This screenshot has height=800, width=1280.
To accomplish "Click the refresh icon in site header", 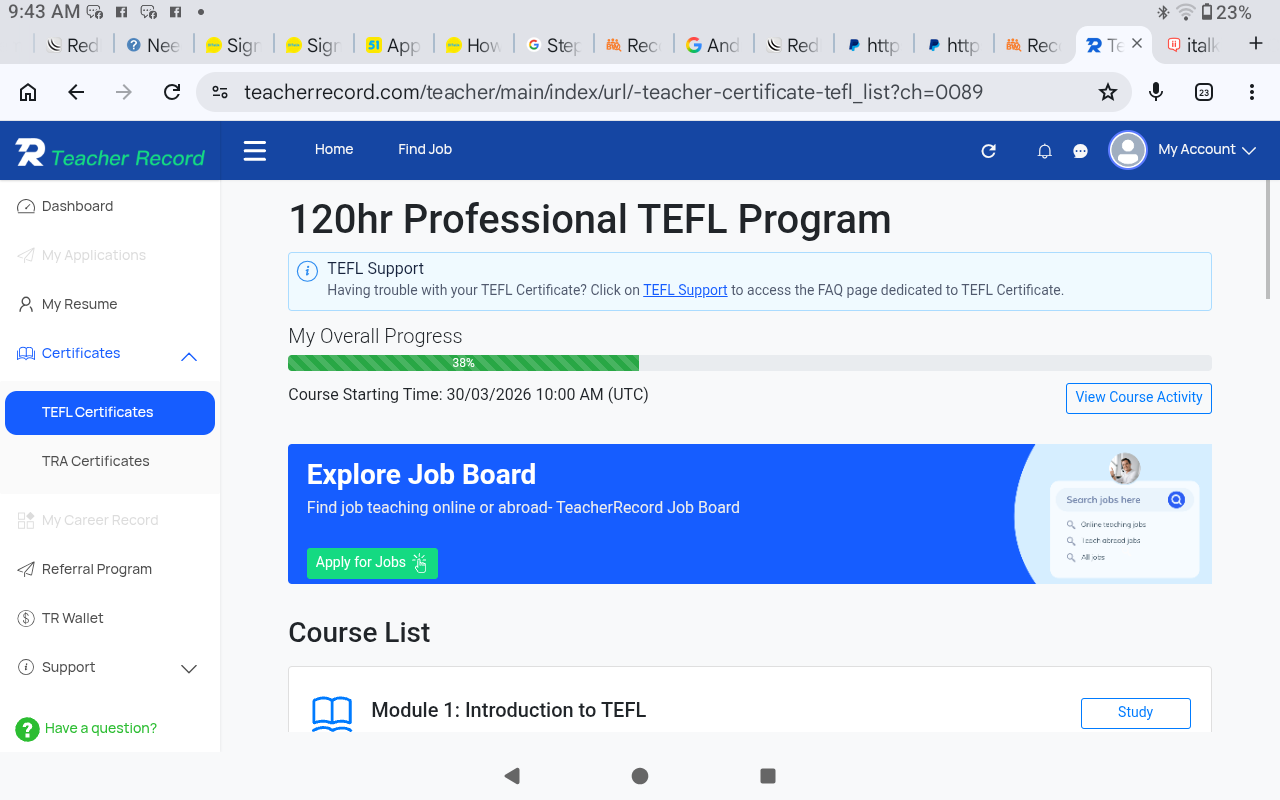I will coord(988,151).
